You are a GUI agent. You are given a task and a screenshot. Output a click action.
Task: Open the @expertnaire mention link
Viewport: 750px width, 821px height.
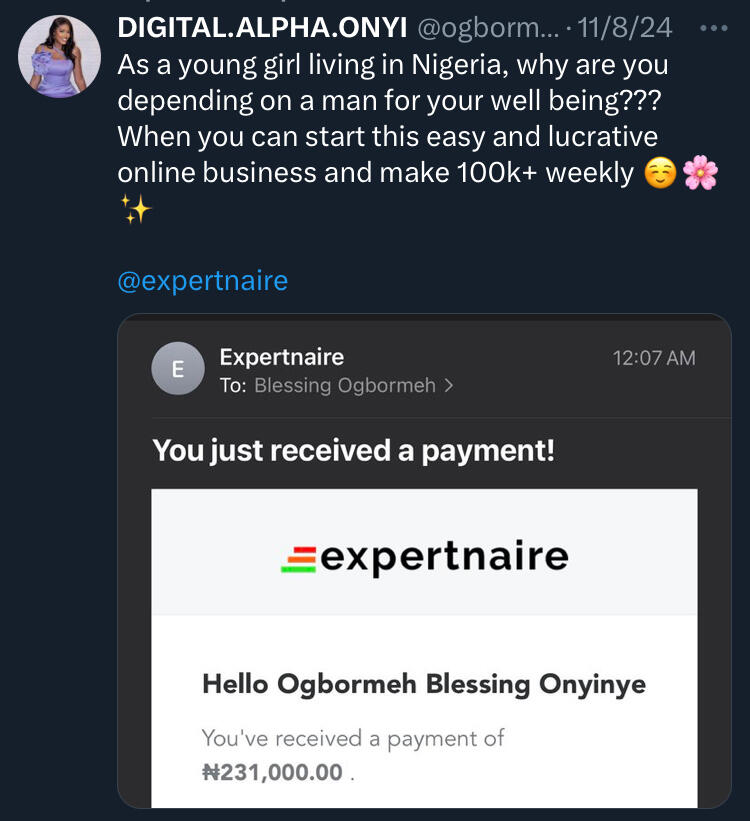(202, 281)
